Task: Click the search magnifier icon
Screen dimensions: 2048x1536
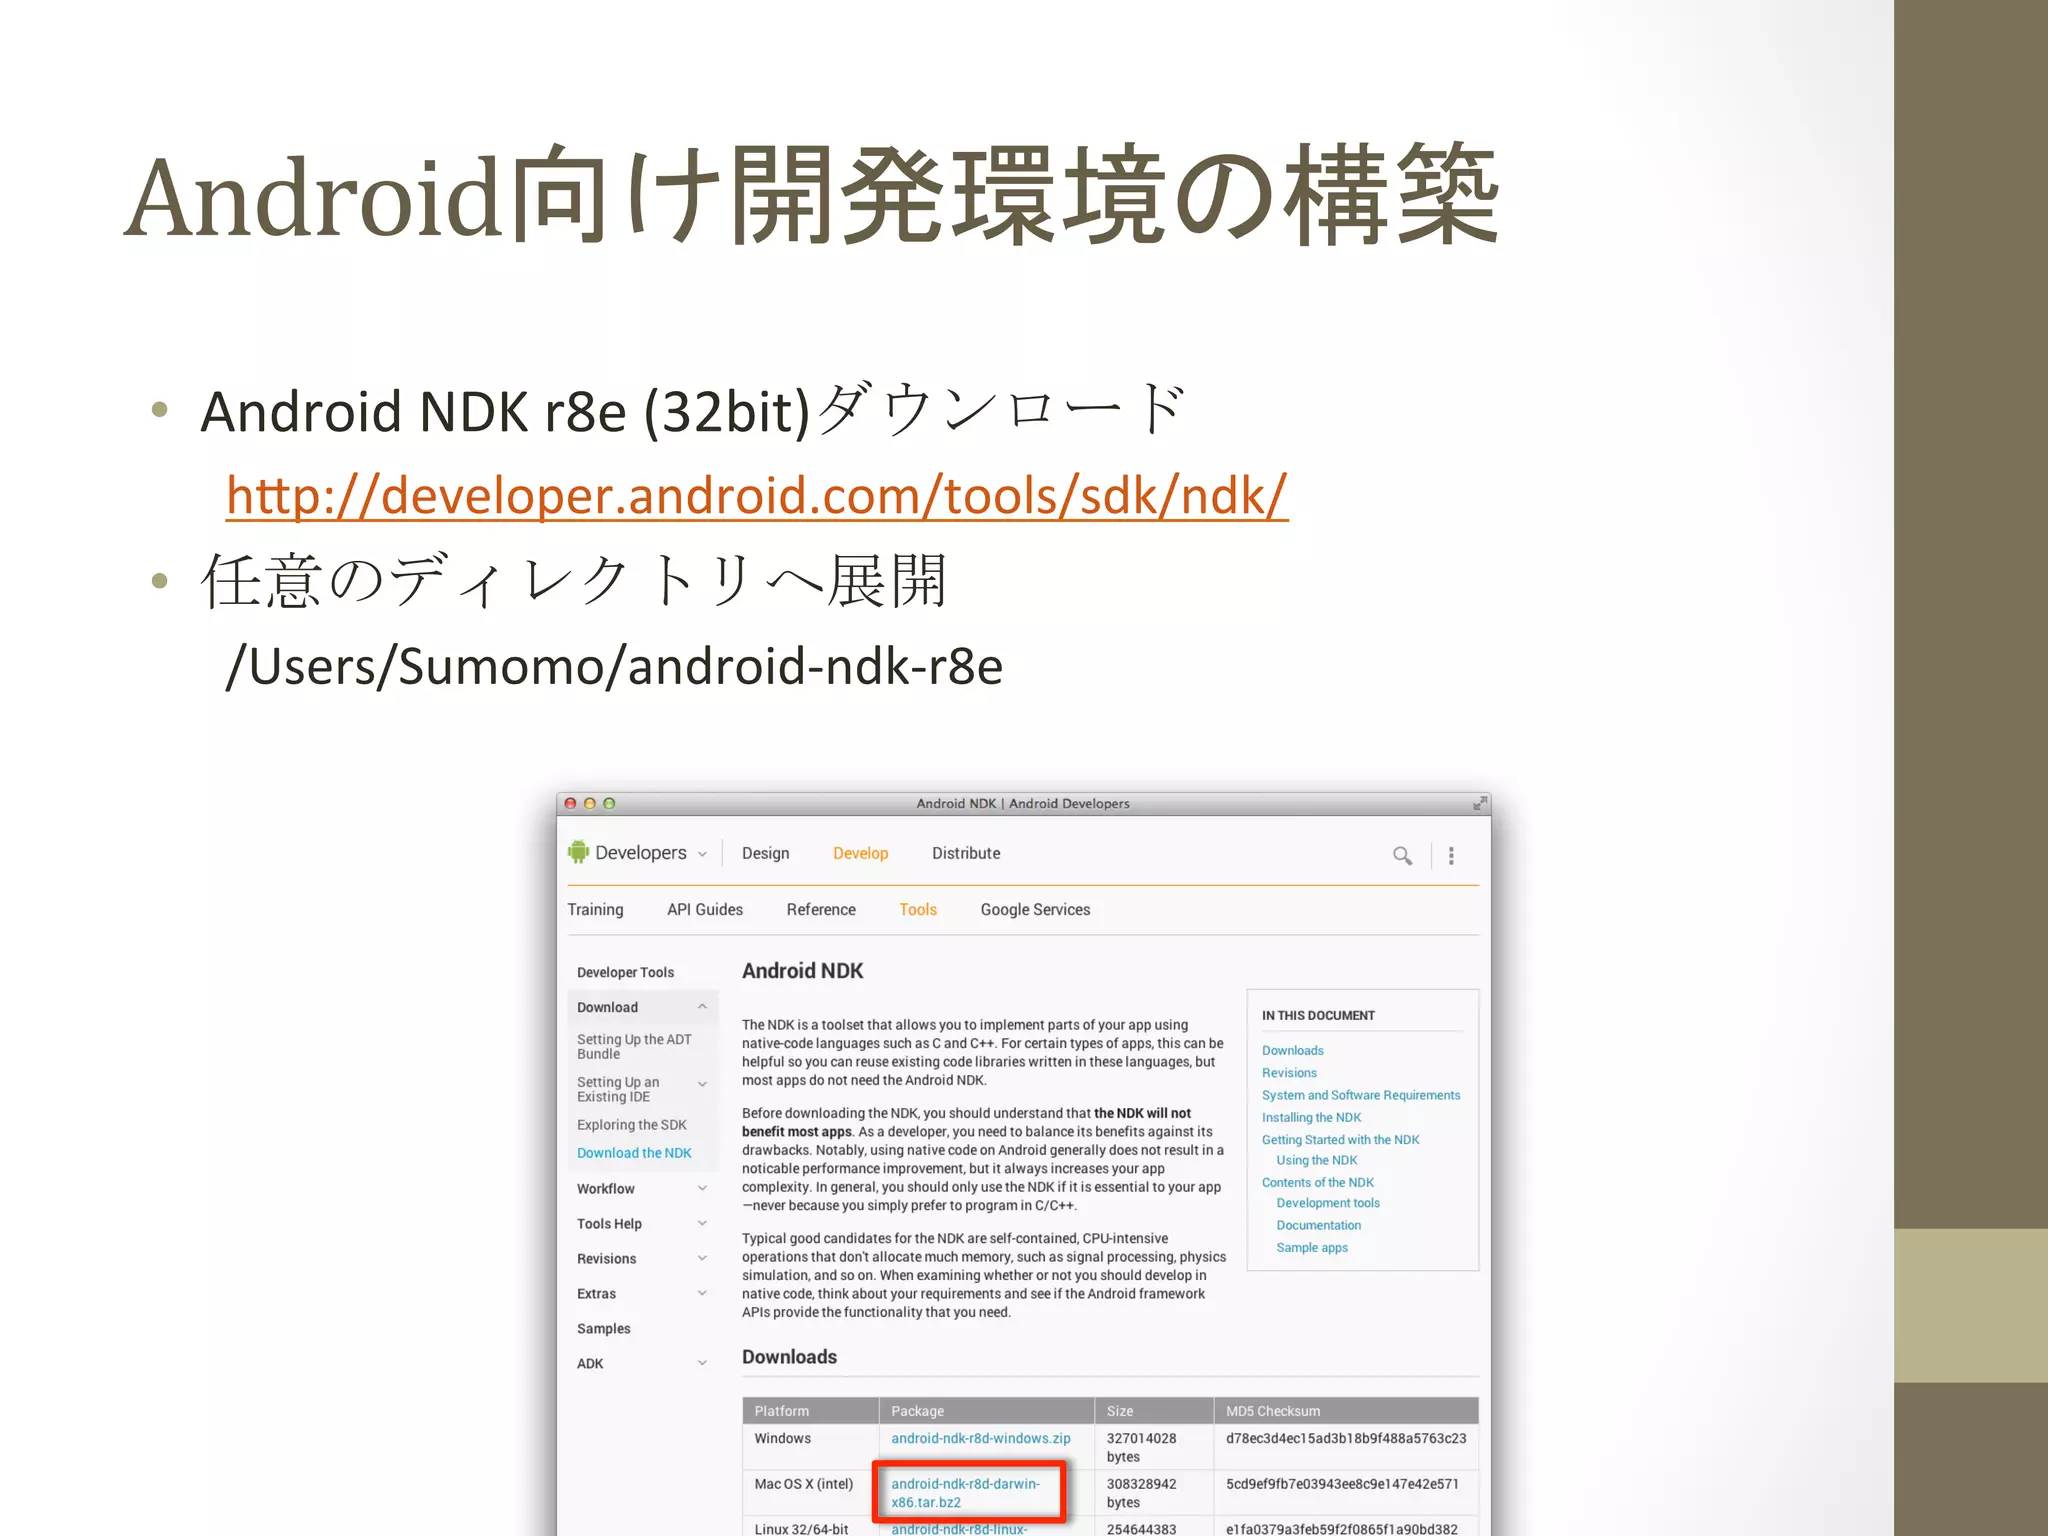Action: [1402, 856]
